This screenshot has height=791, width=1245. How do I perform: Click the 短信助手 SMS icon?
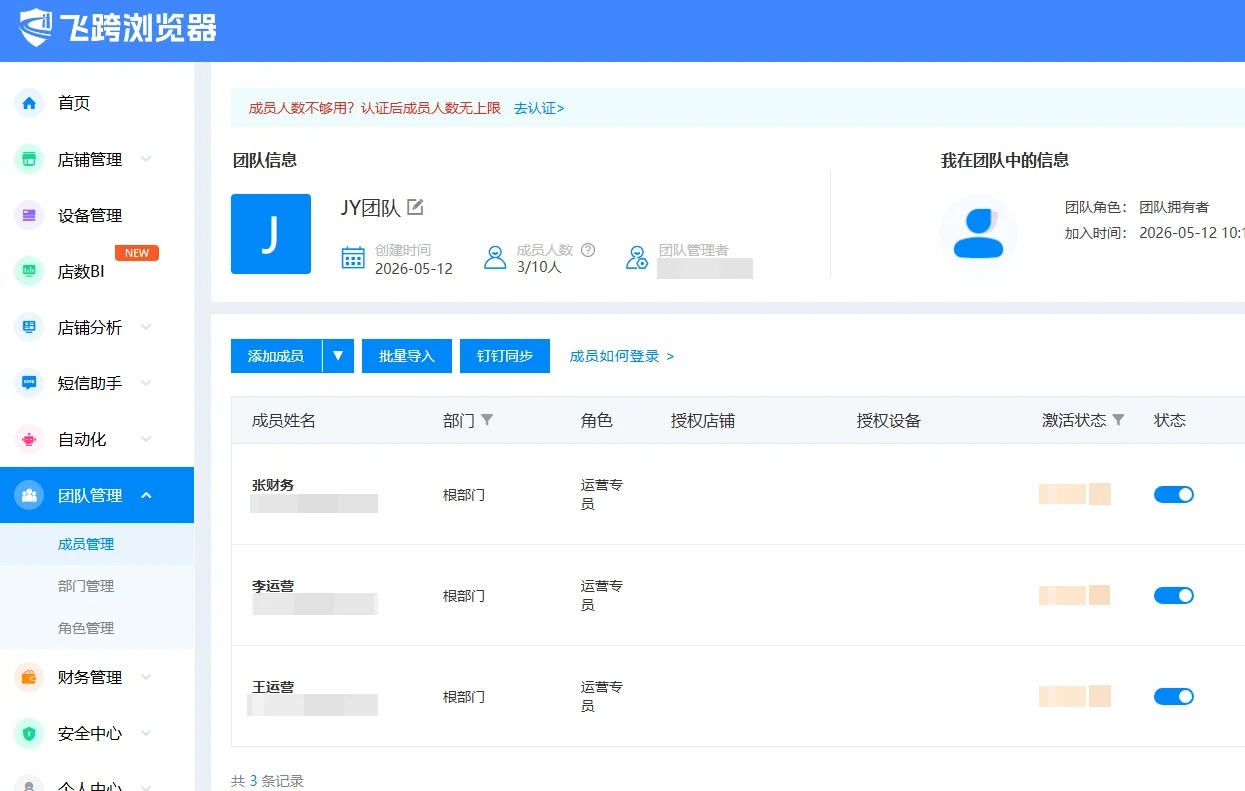click(x=29, y=383)
